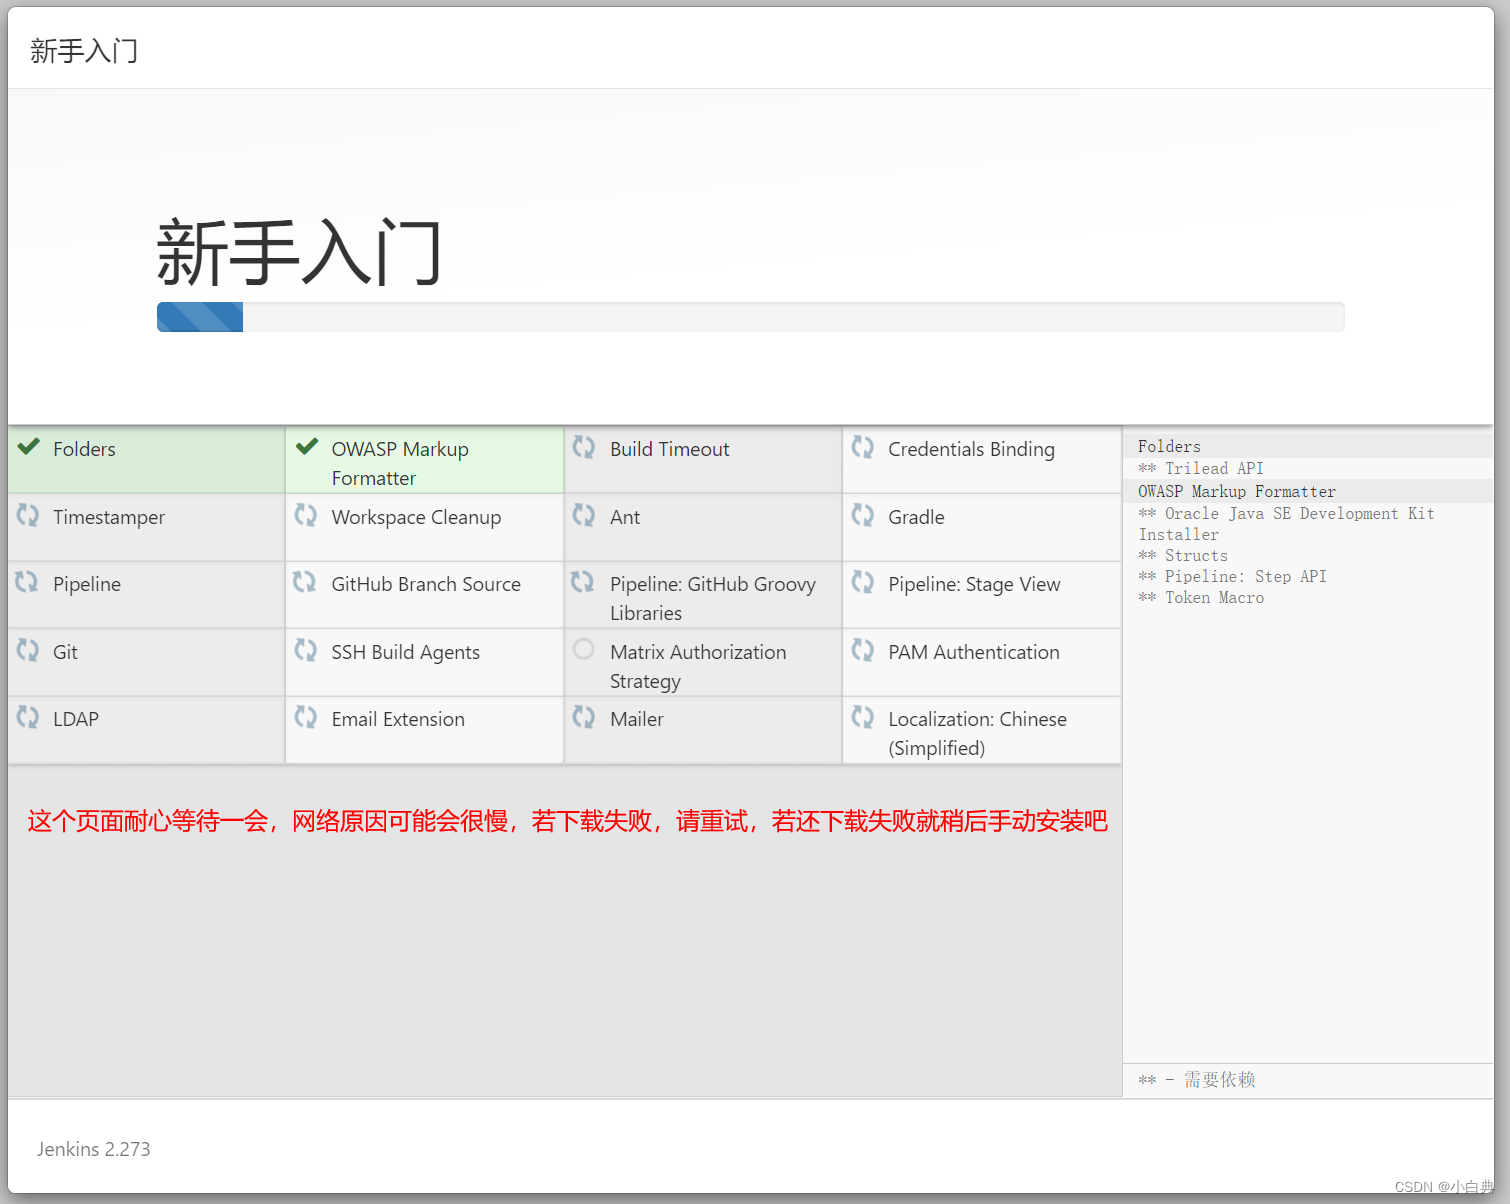This screenshot has width=1510, height=1204.
Task: Click the Oracle Java SE Development Kit Installer line
Action: tap(1287, 524)
